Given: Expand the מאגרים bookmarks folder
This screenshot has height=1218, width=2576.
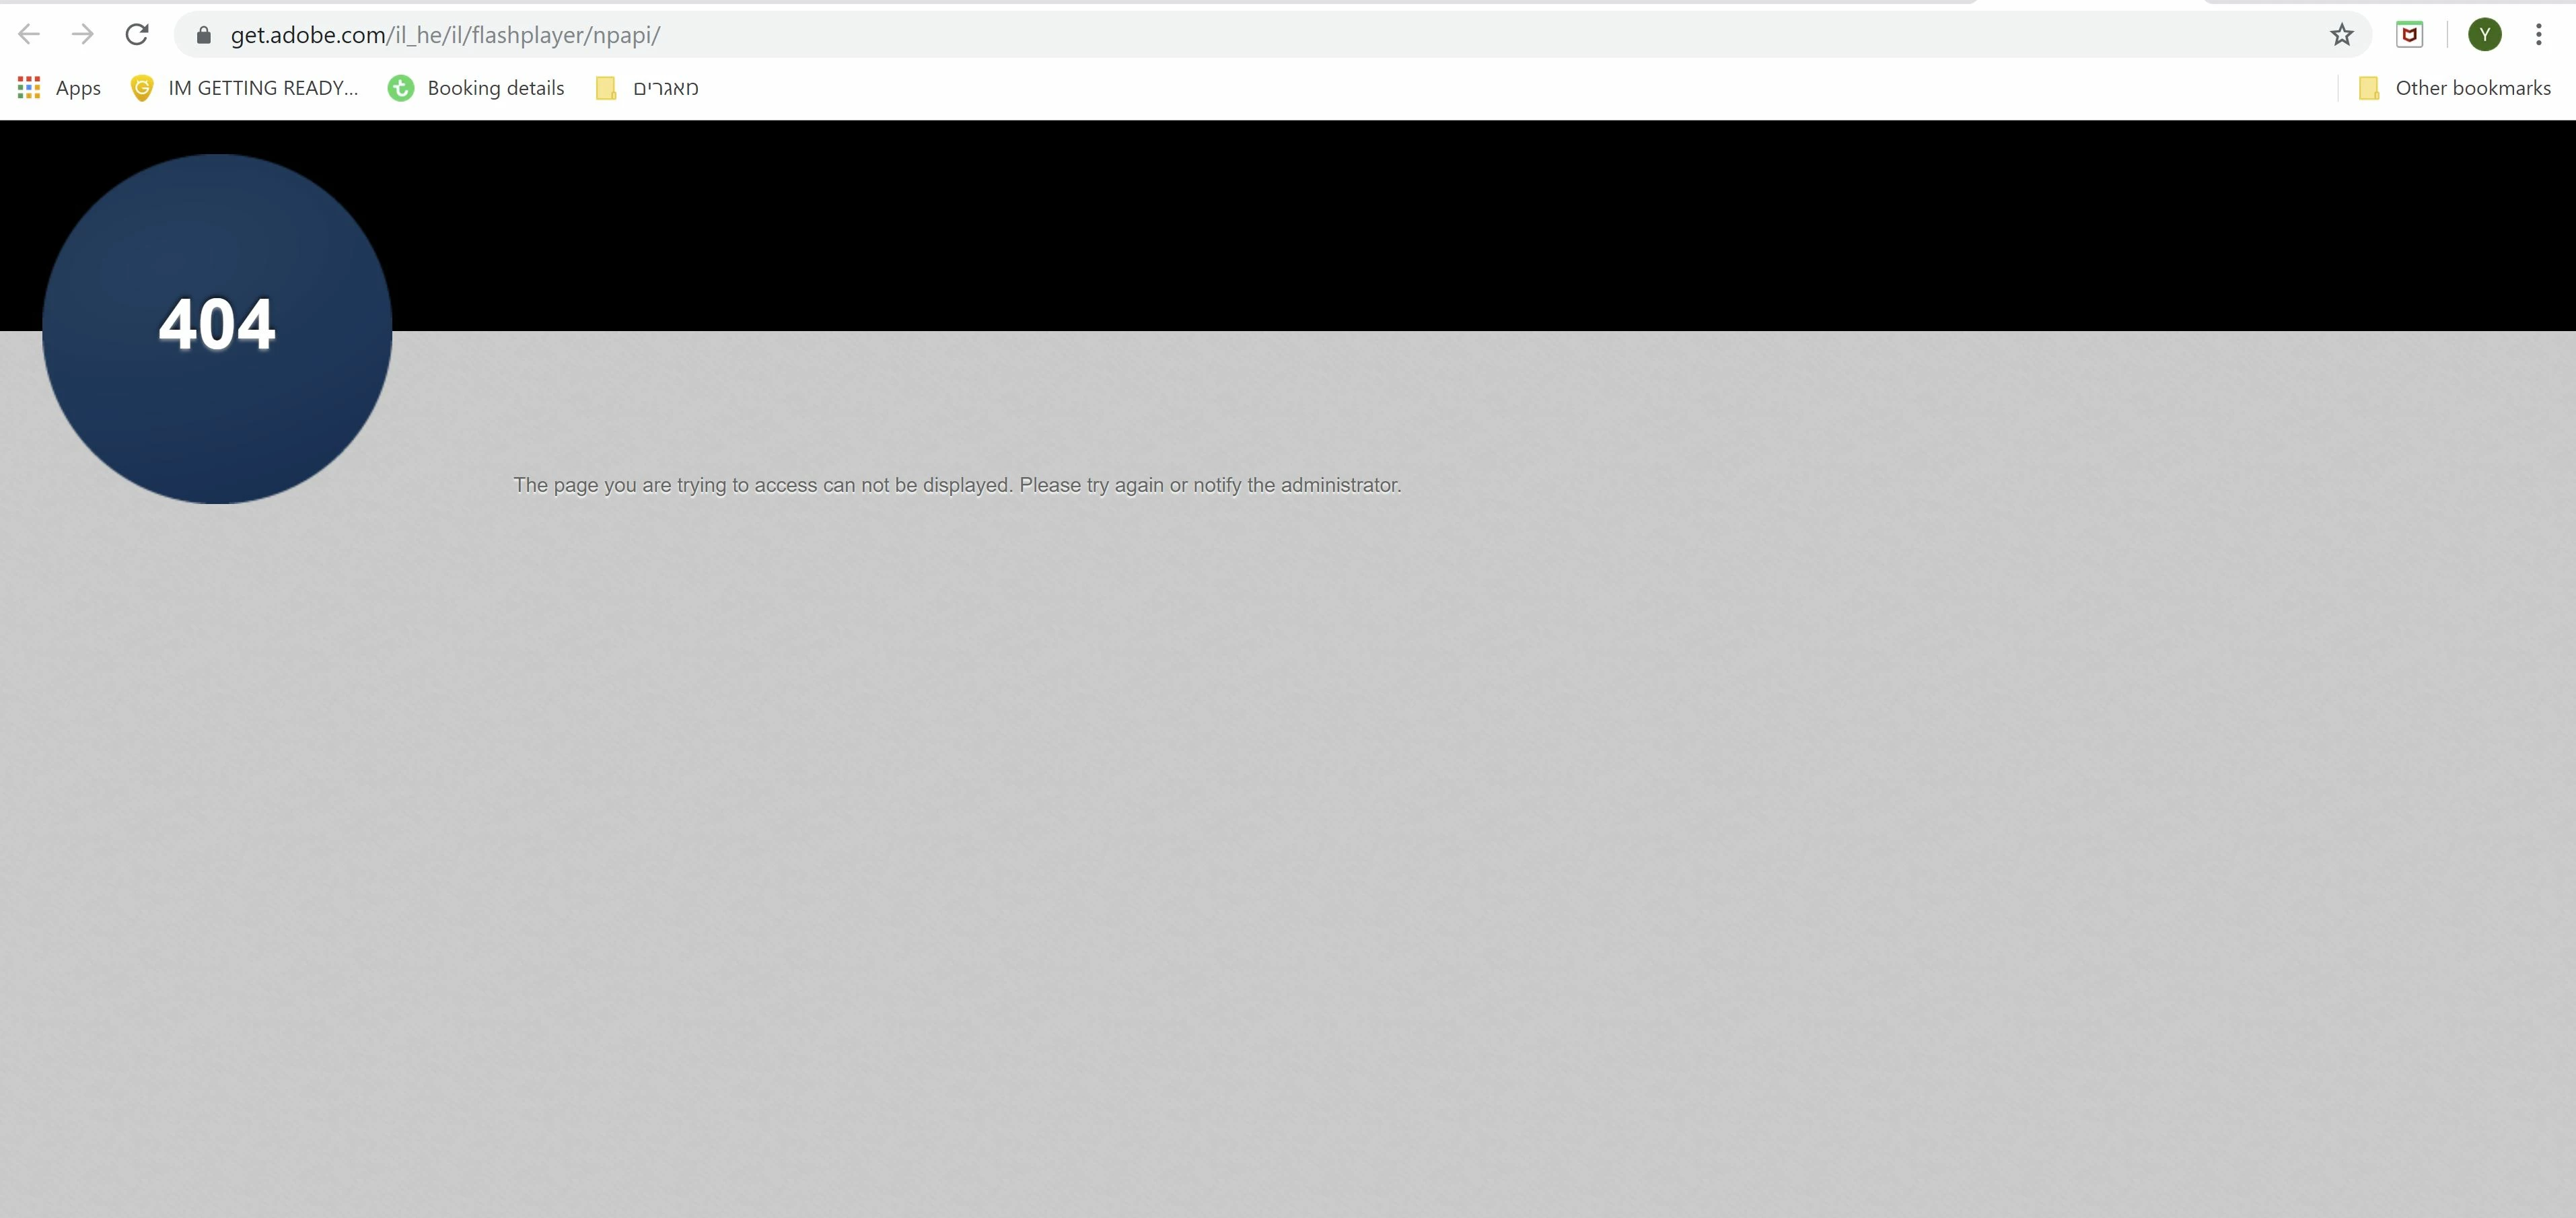Looking at the screenshot, I should 665,88.
